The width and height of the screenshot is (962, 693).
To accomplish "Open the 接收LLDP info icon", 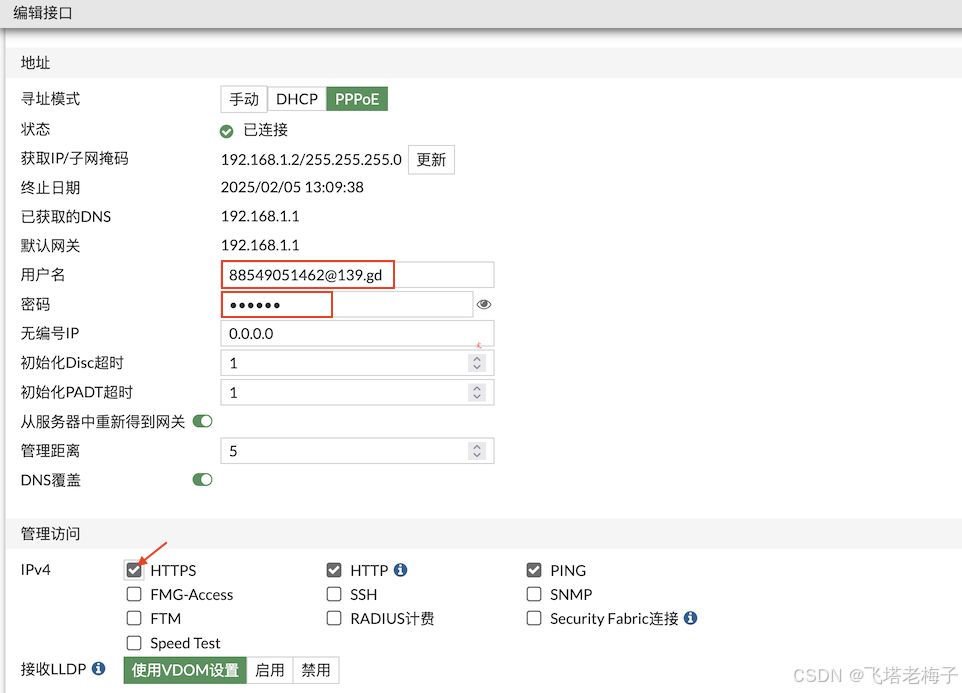I will [98, 668].
